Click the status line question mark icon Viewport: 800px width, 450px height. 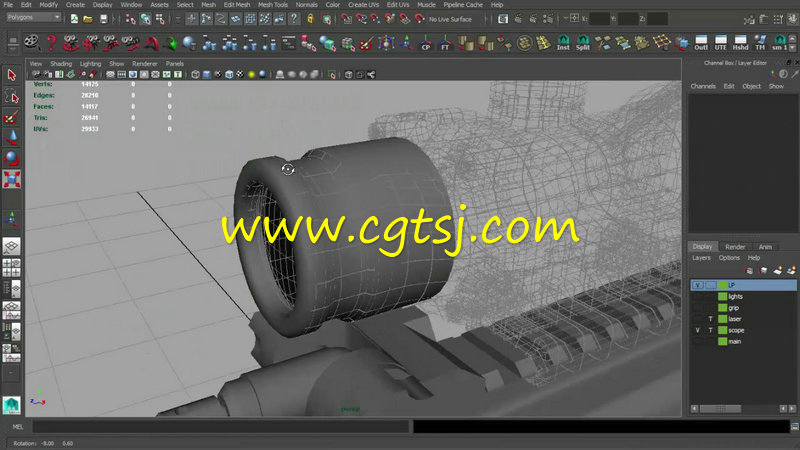[294, 19]
